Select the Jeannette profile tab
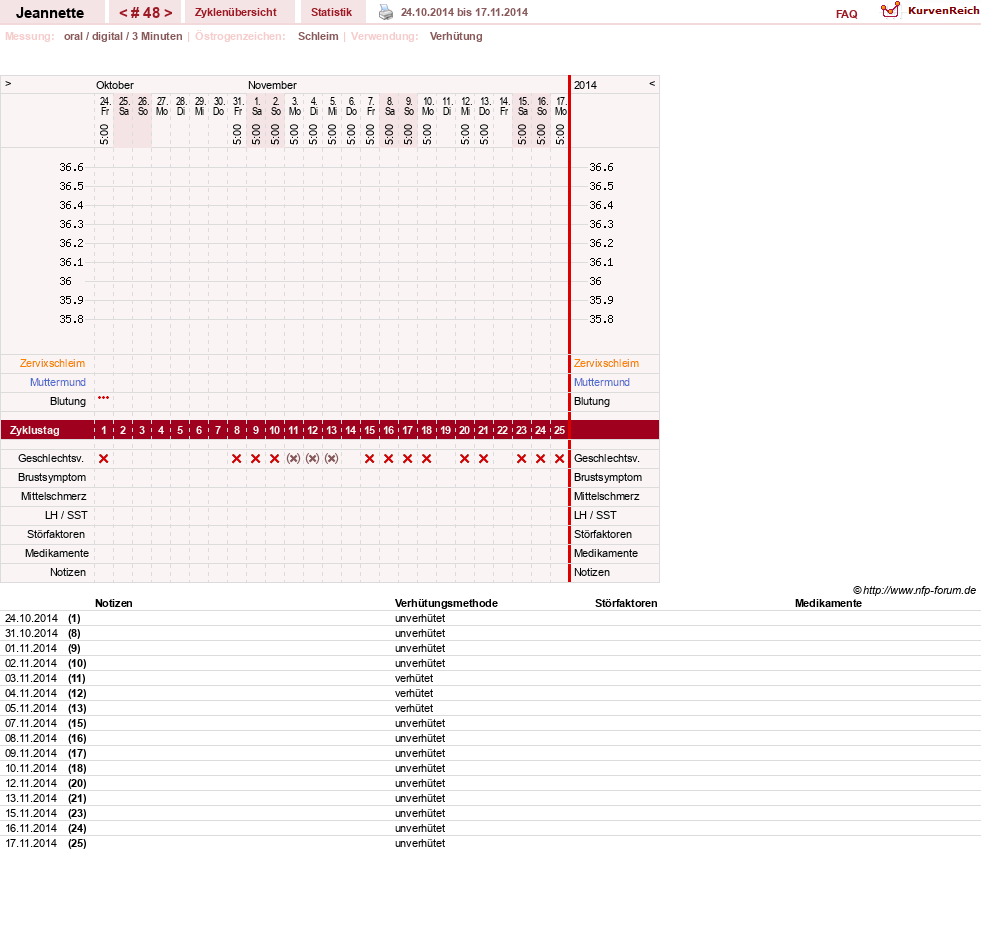Viewport: 981px width, 942px height. [50, 13]
